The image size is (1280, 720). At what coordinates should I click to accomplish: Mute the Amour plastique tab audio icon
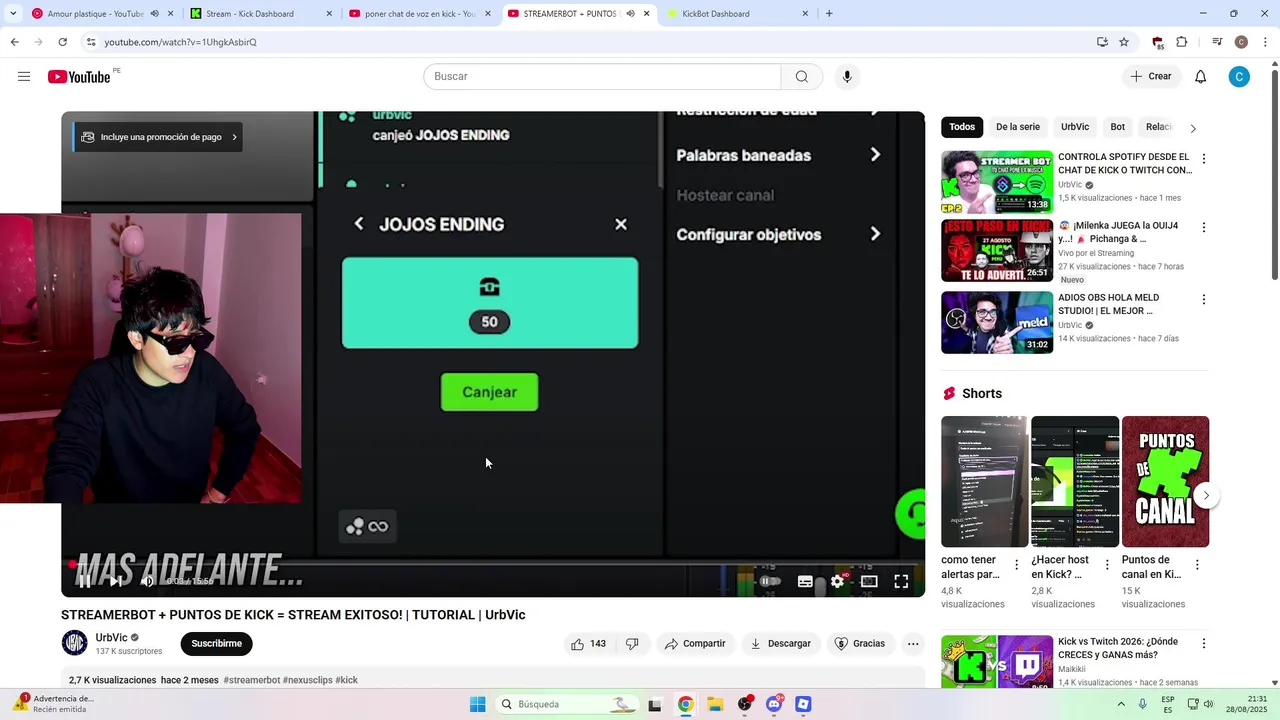click(x=154, y=14)
